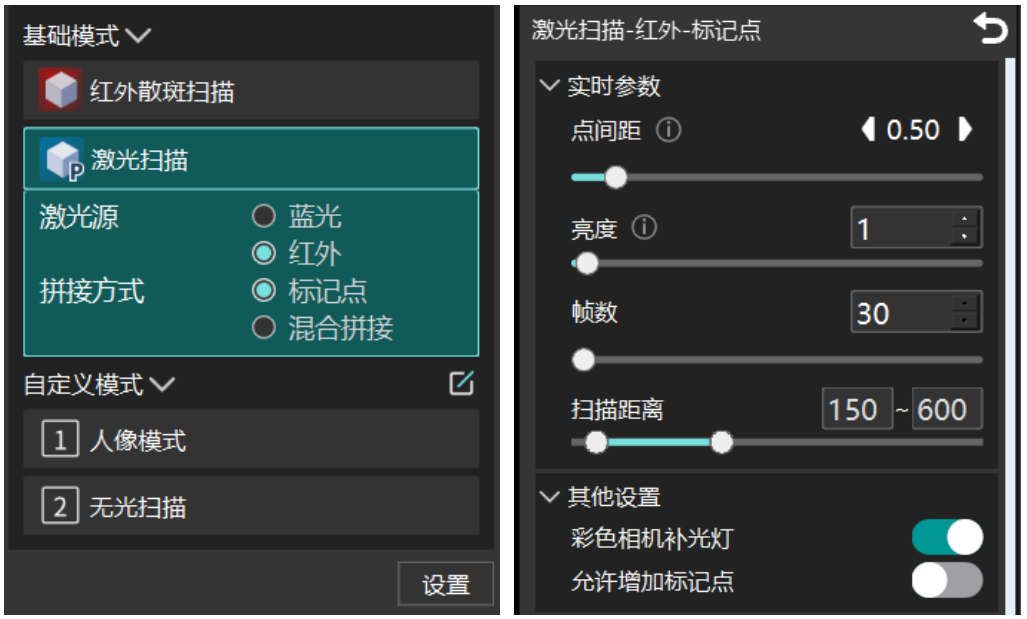Collapse the 实时参数 section

coord(549,85)
